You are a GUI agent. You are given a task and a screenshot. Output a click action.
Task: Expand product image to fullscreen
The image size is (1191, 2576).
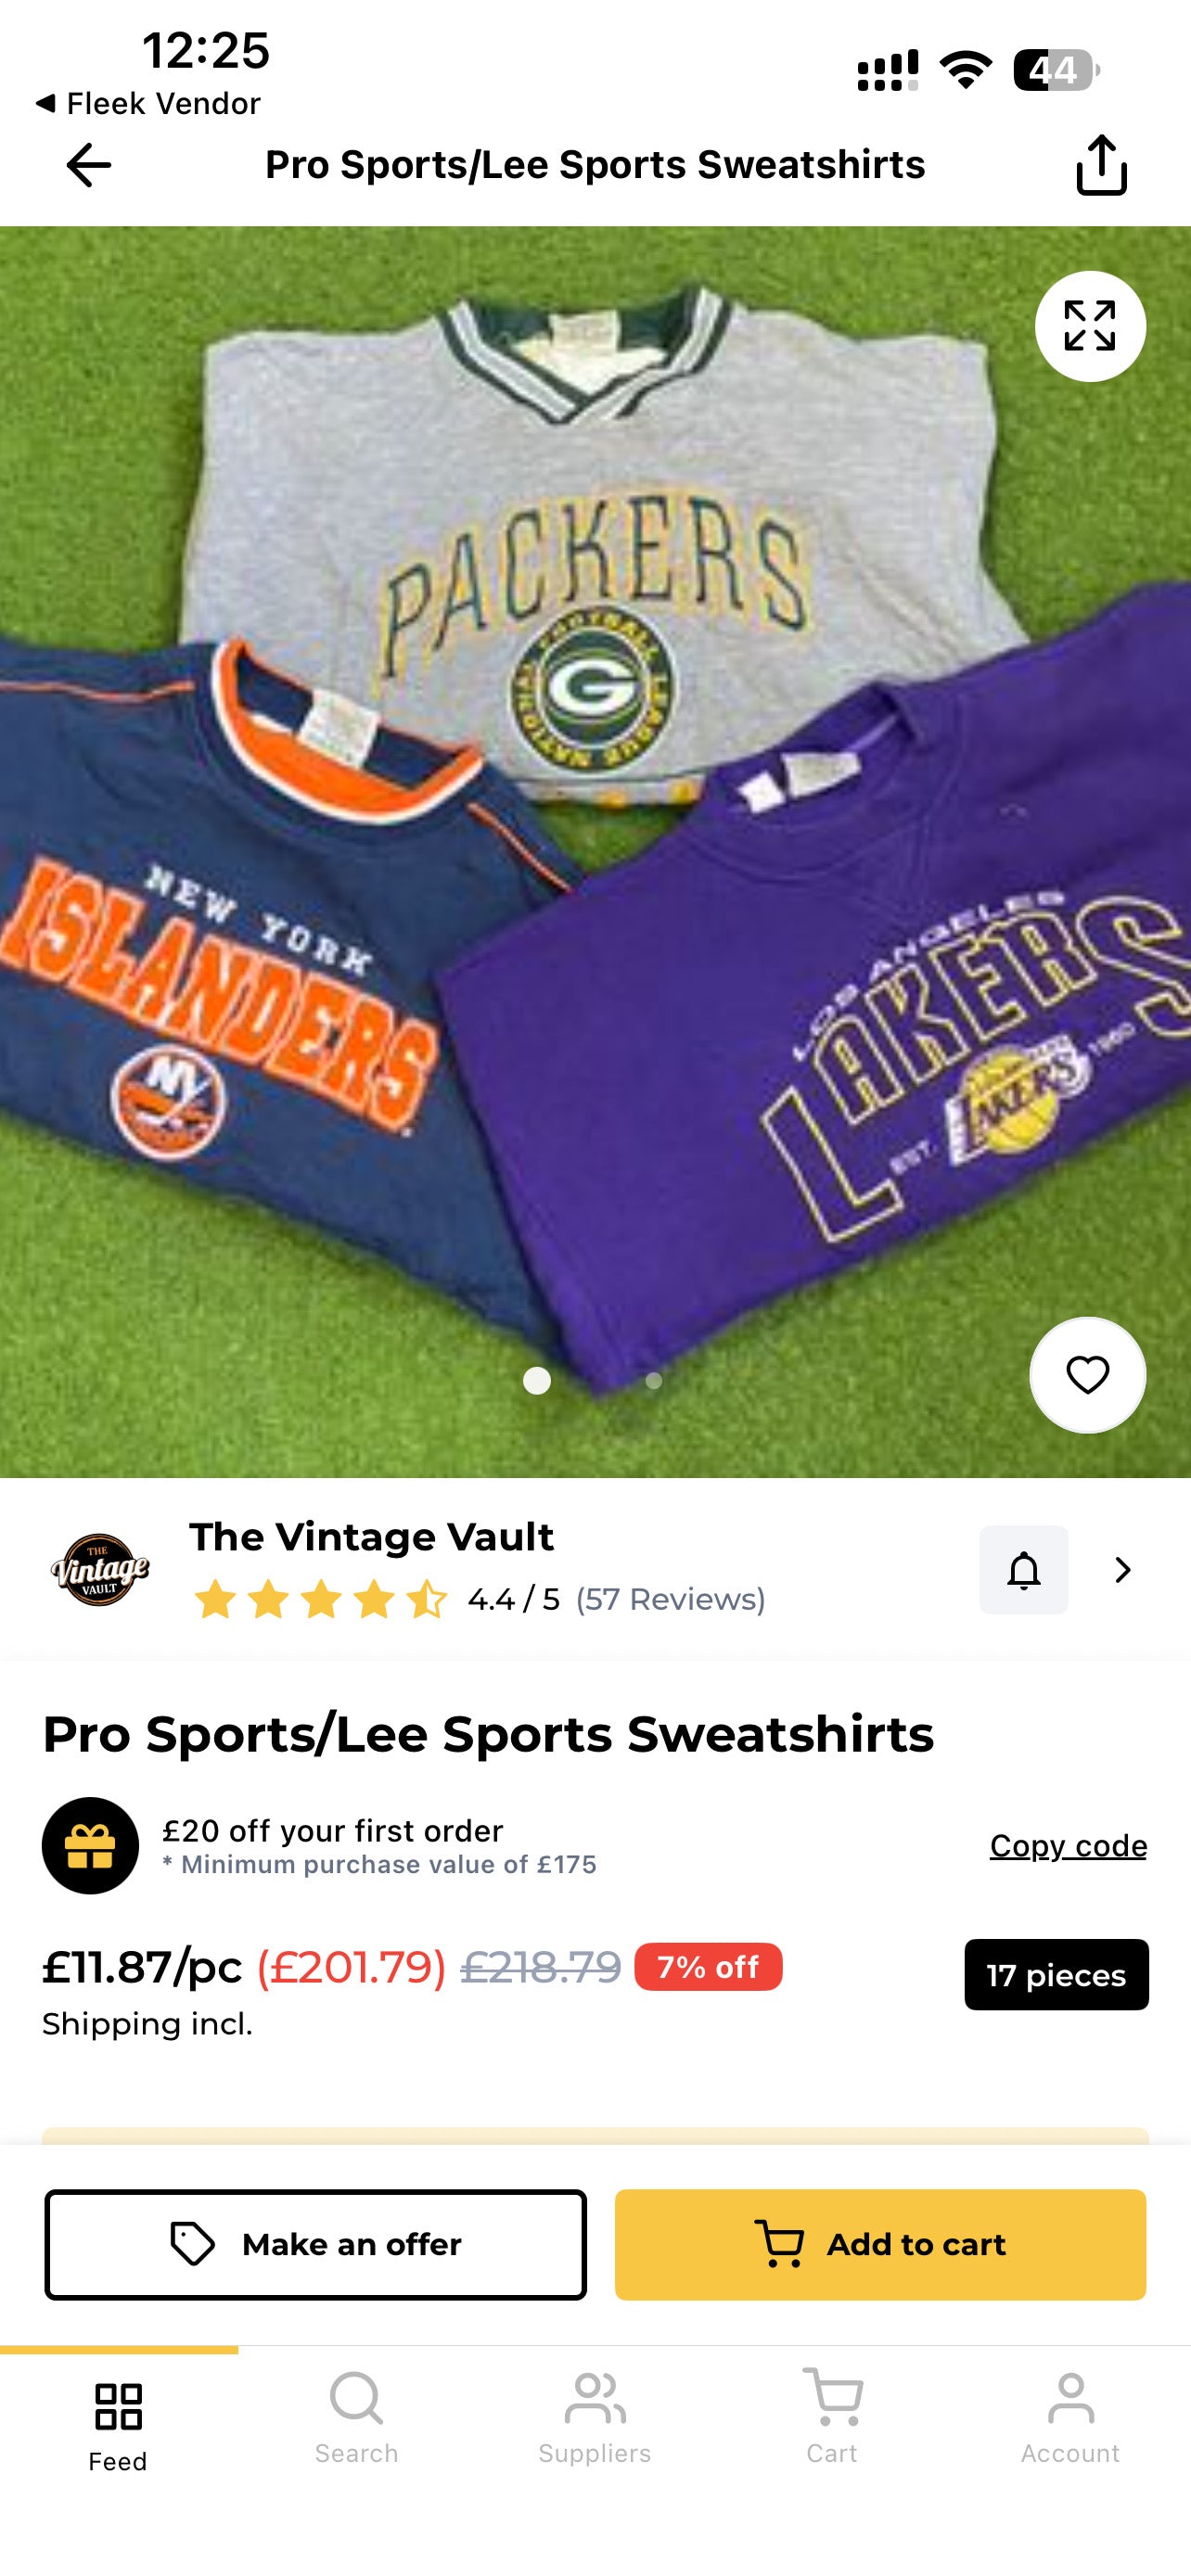coord(1090,326)
